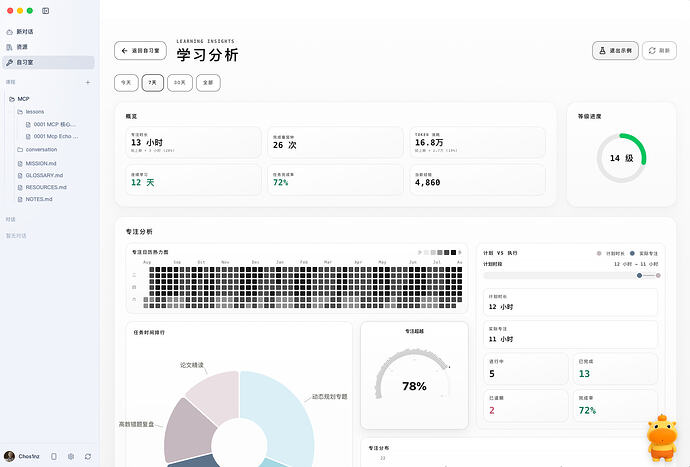The width and height of the screenshot is (690, 467).
Task: Click the in-progress count '5' card
Action: 526,369
